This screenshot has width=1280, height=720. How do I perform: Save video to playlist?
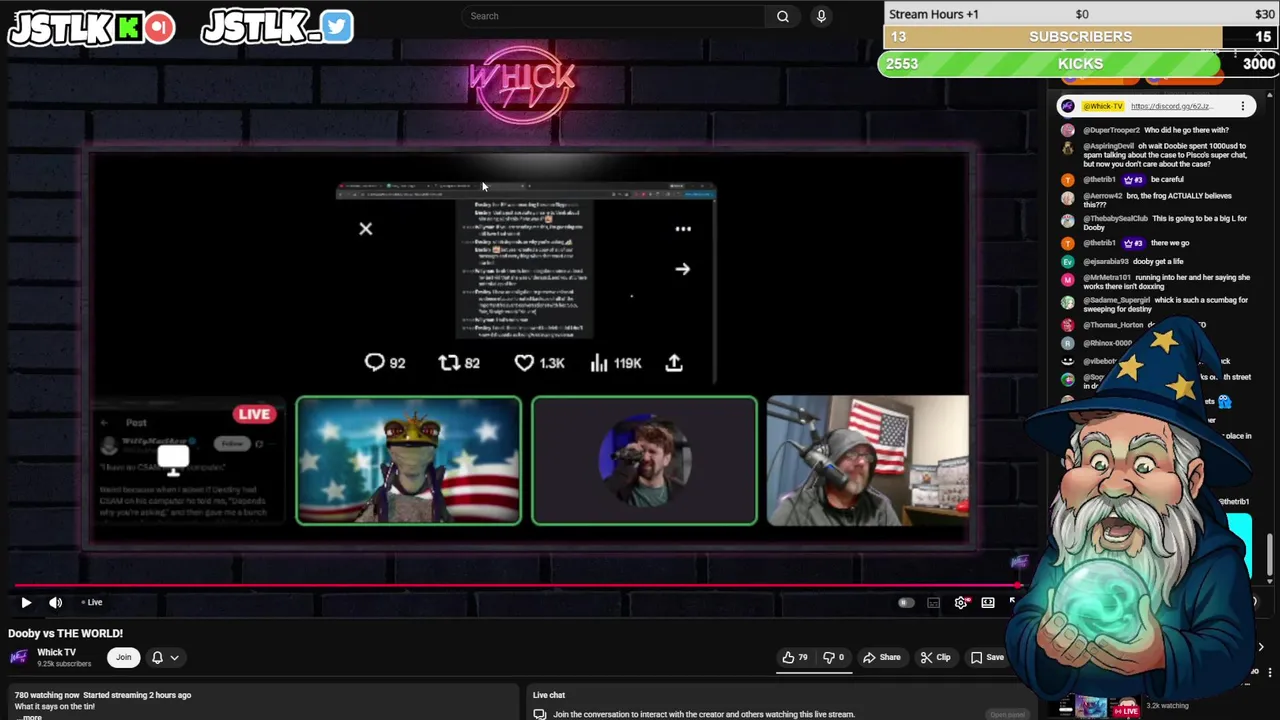point(987,657)
